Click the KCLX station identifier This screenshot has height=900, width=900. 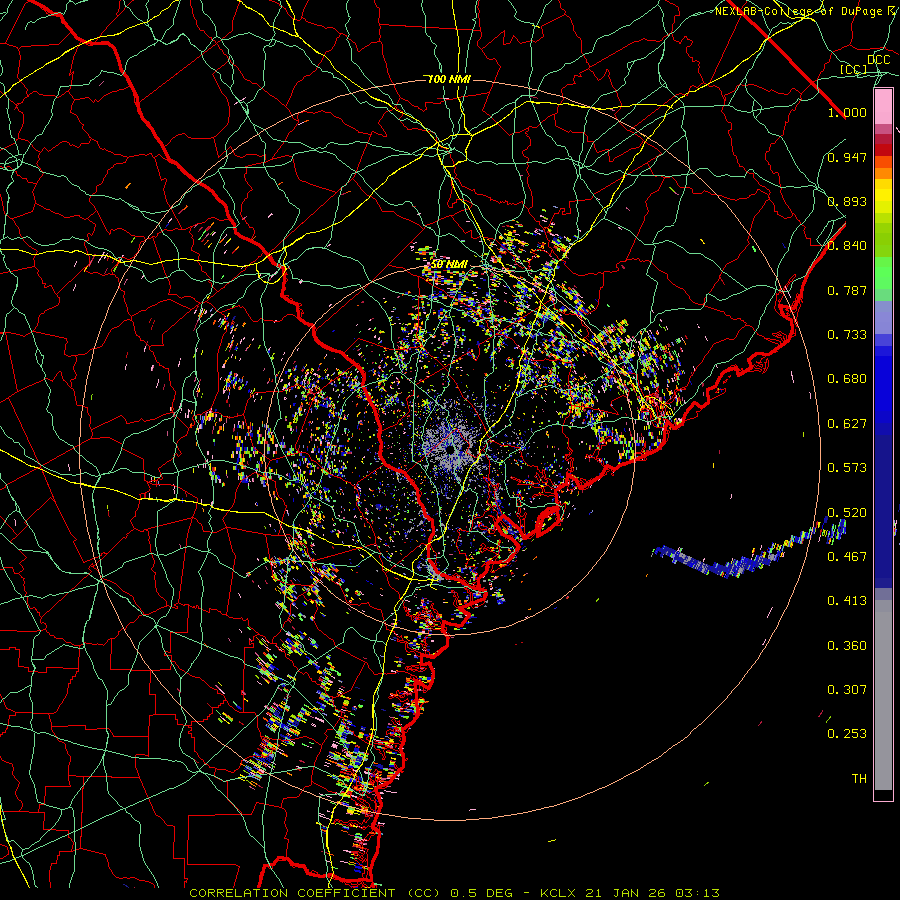(x=559, y=893)
